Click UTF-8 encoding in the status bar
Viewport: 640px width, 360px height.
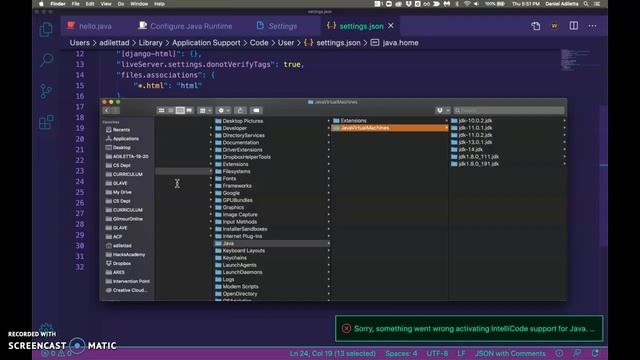click(x=437, y=353)
